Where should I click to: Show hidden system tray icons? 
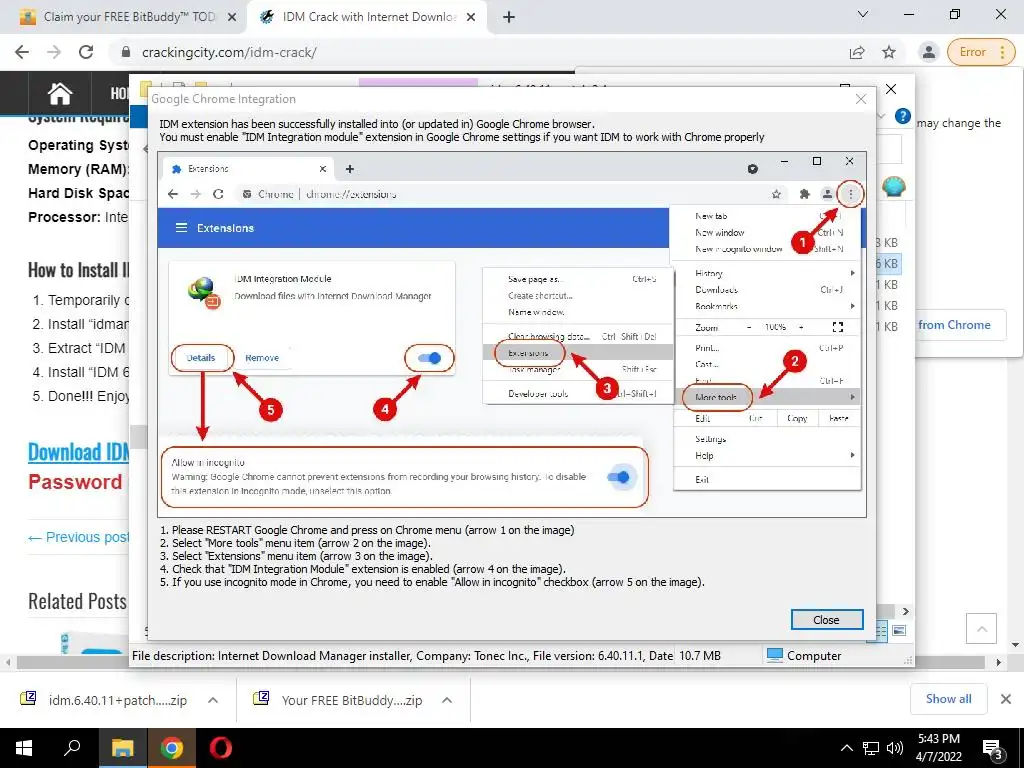click(846, 748)
